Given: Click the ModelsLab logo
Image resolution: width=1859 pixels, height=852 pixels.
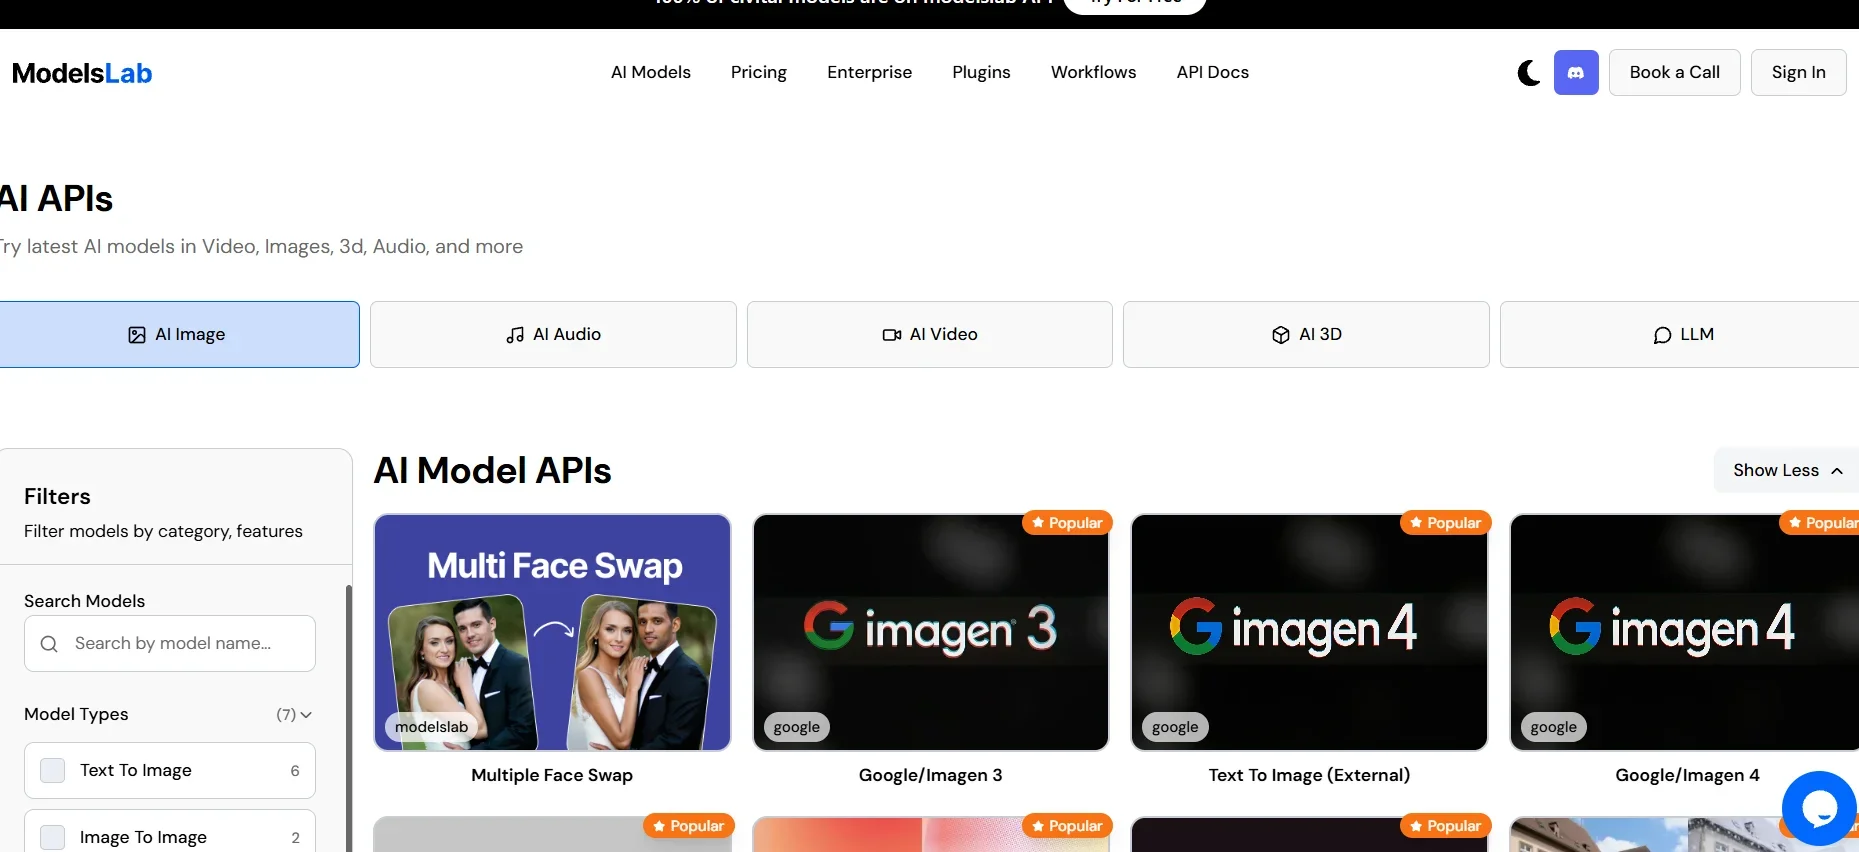Looking at the screenshot, I should (82, 73).
